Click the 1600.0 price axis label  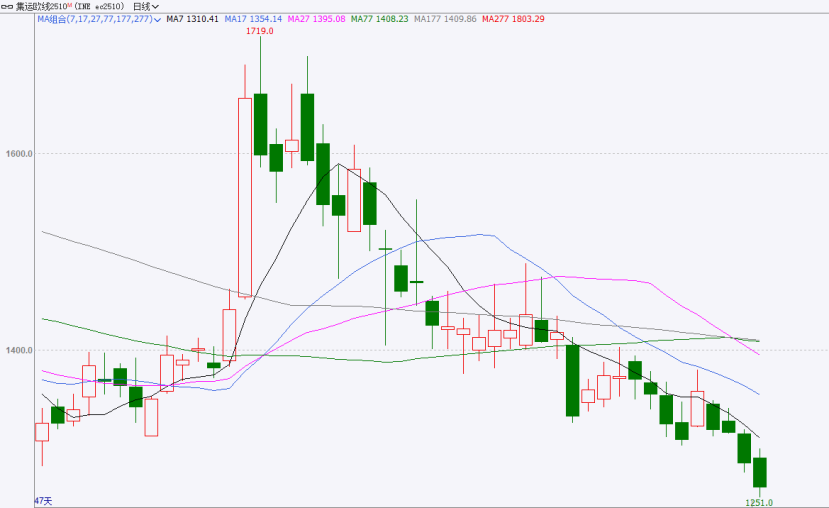(x=19, y=154)
